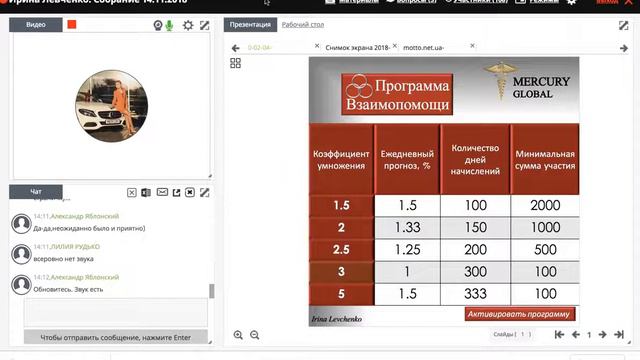Image resolution: width=640 pixels, height=360 pixels.
Task: Close the Снимок экрана 2018 tab
Action: coord(395,46)
